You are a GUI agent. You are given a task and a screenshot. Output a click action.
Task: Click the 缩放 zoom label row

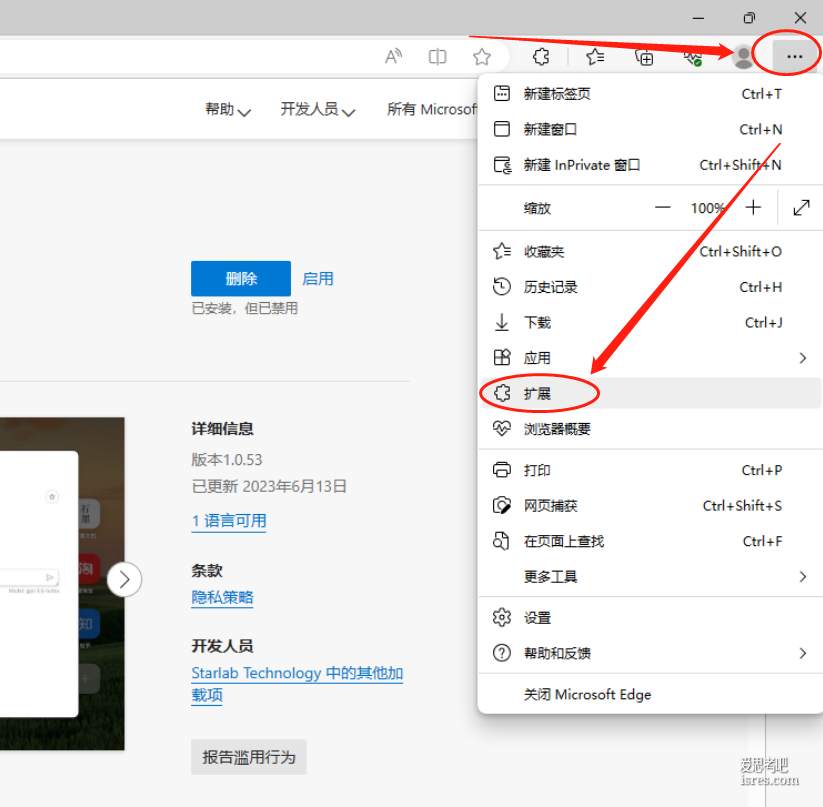[x=537, y=208]
